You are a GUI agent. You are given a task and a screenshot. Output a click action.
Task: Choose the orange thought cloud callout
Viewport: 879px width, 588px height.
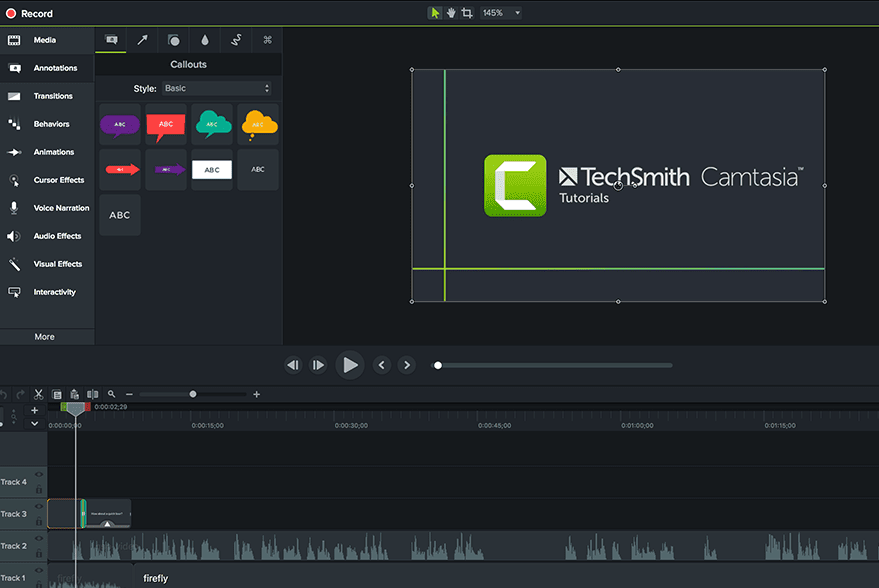(258, 124)
